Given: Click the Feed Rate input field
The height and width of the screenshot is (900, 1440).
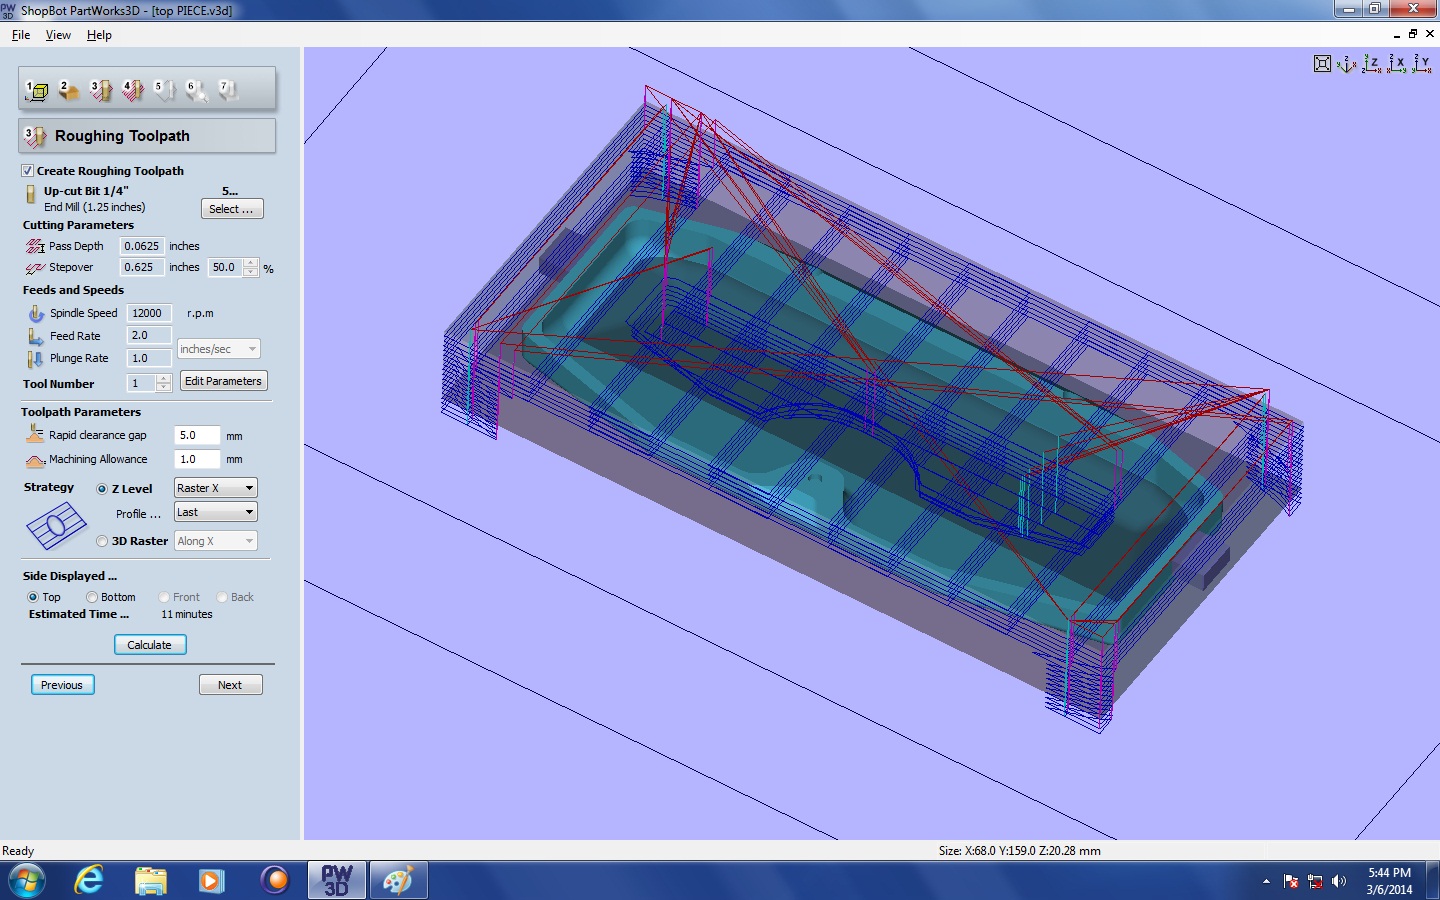Looking at the screenshot, I should [149, 336].
